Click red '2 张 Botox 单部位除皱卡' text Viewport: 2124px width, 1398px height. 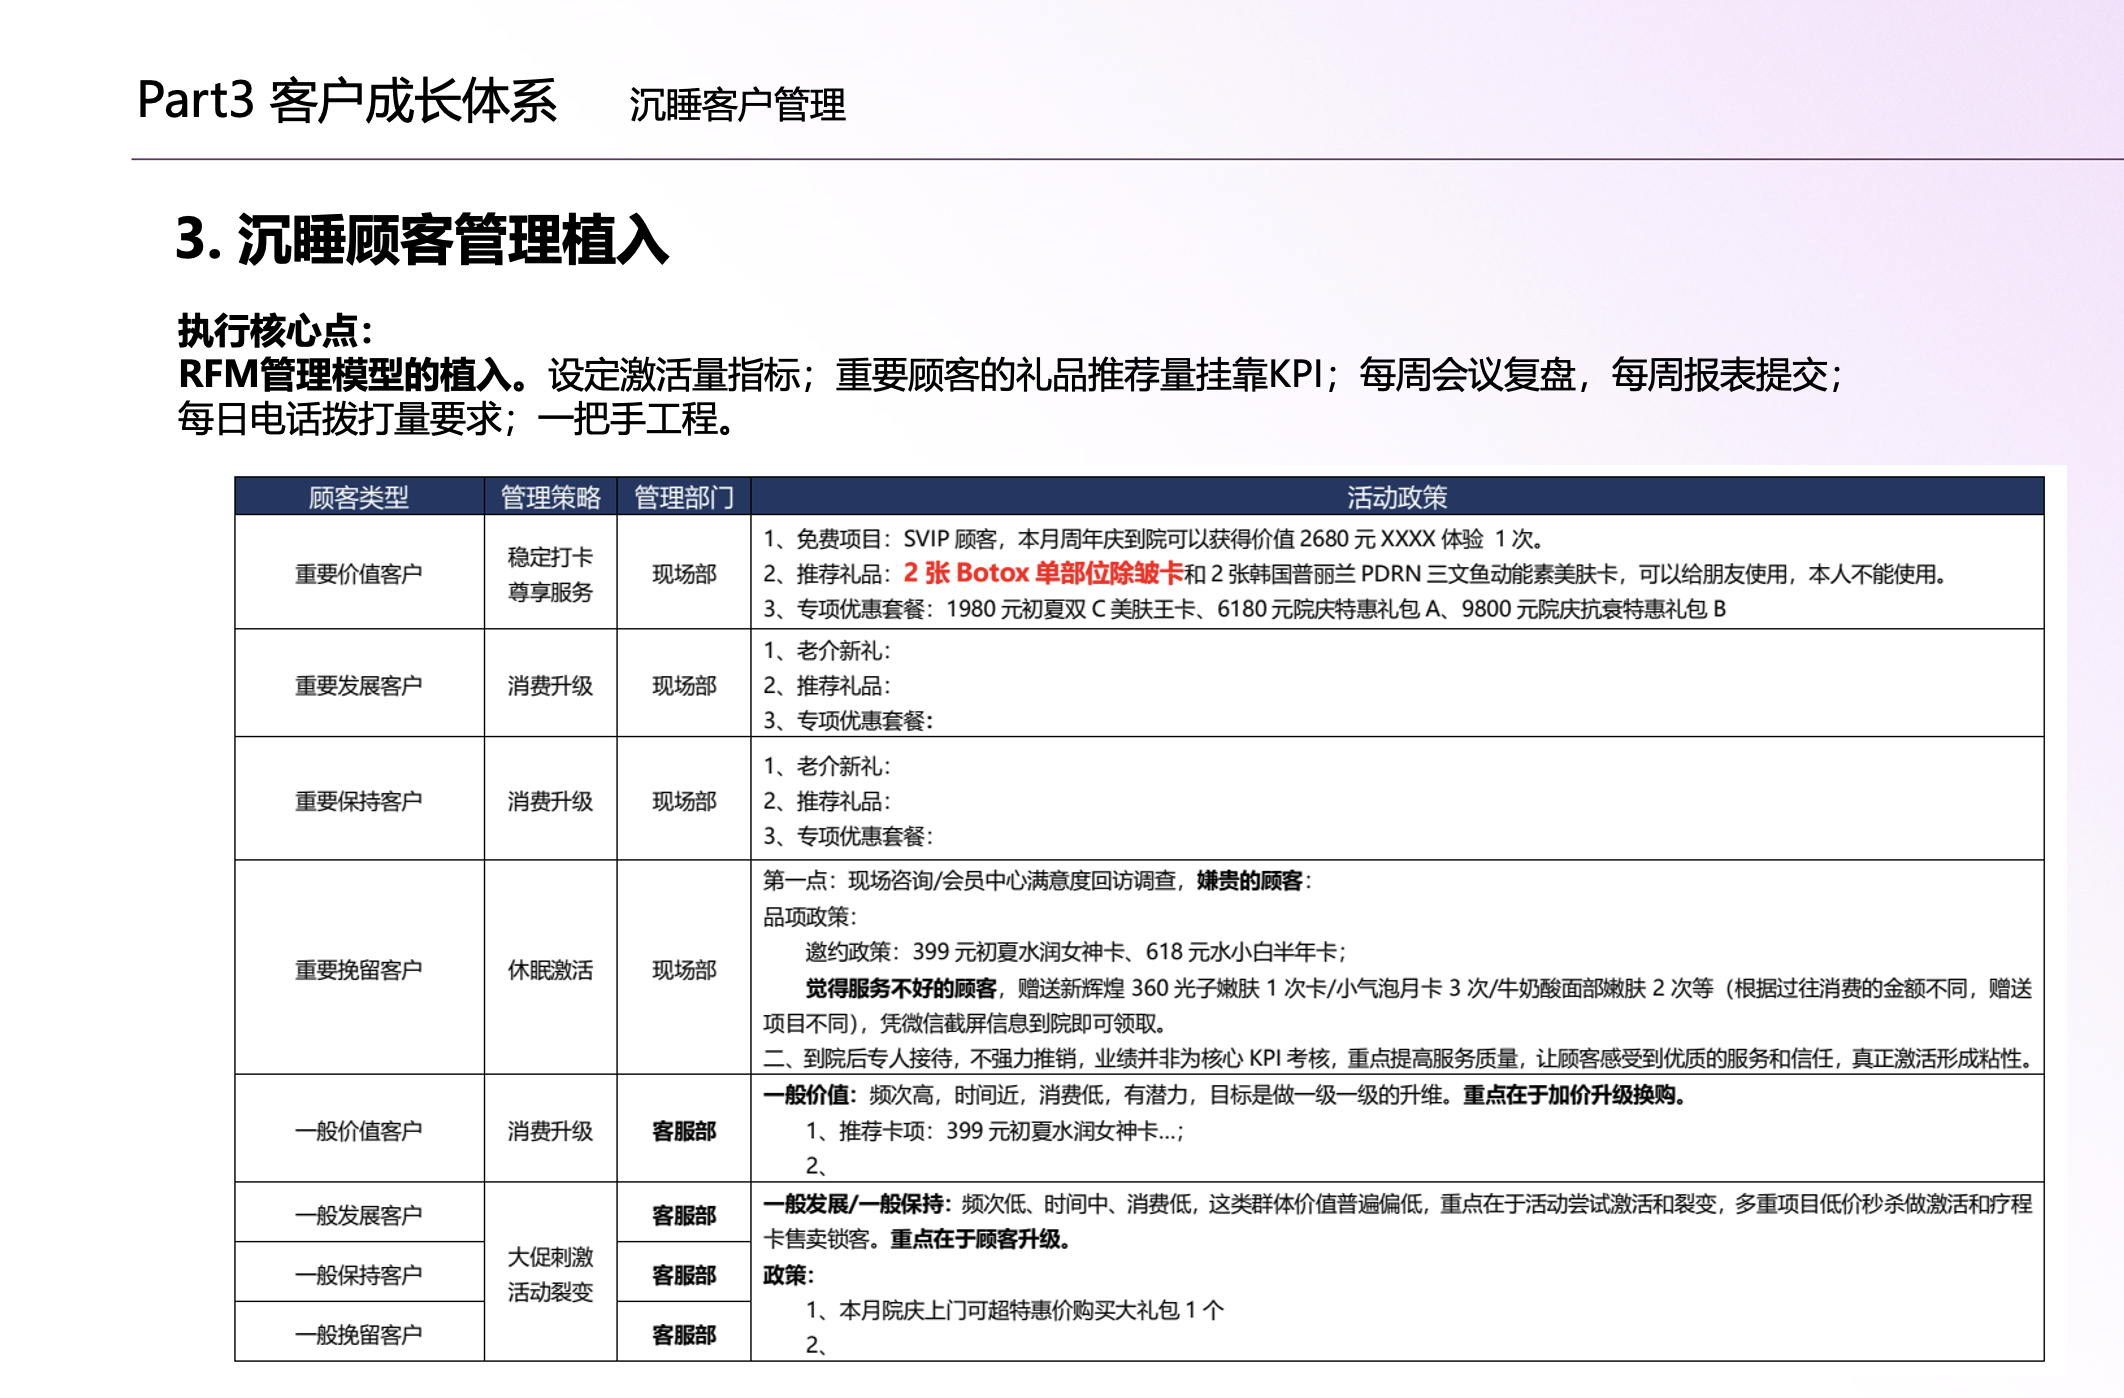pos(1042,573)
